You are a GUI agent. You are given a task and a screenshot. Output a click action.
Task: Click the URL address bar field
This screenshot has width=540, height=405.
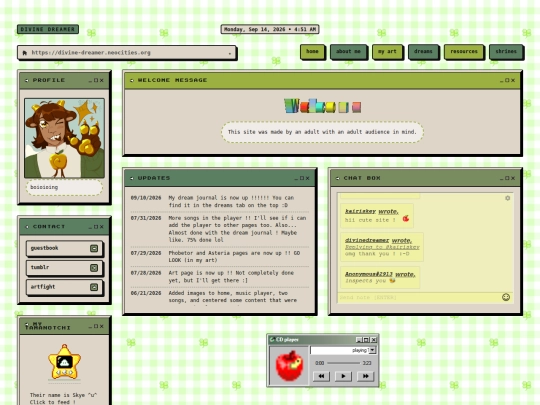point(127,53)
